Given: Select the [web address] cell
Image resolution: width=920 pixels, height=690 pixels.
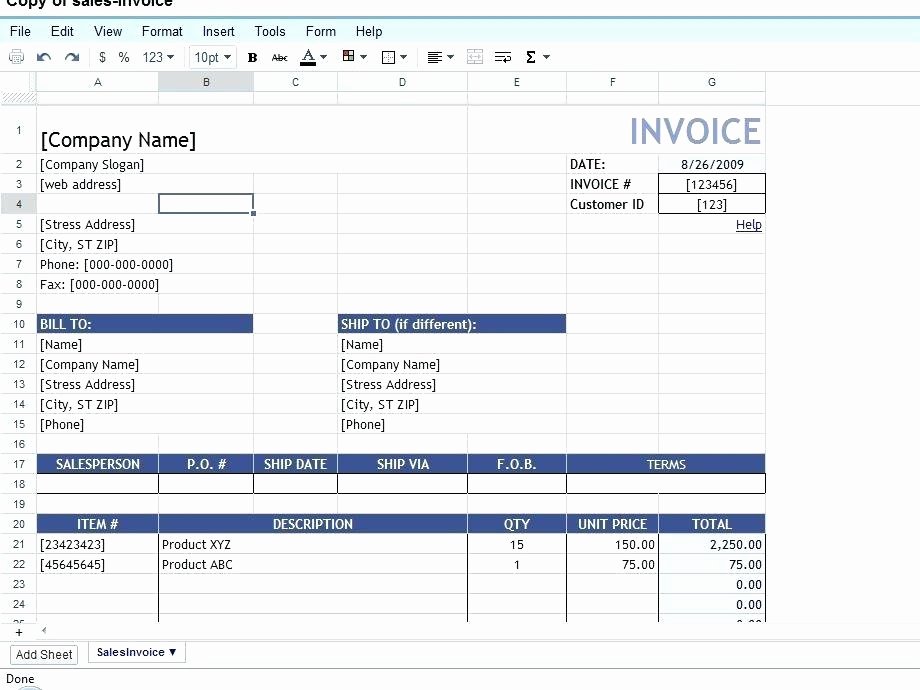Looking at the screenshot, I should (80, 184).
